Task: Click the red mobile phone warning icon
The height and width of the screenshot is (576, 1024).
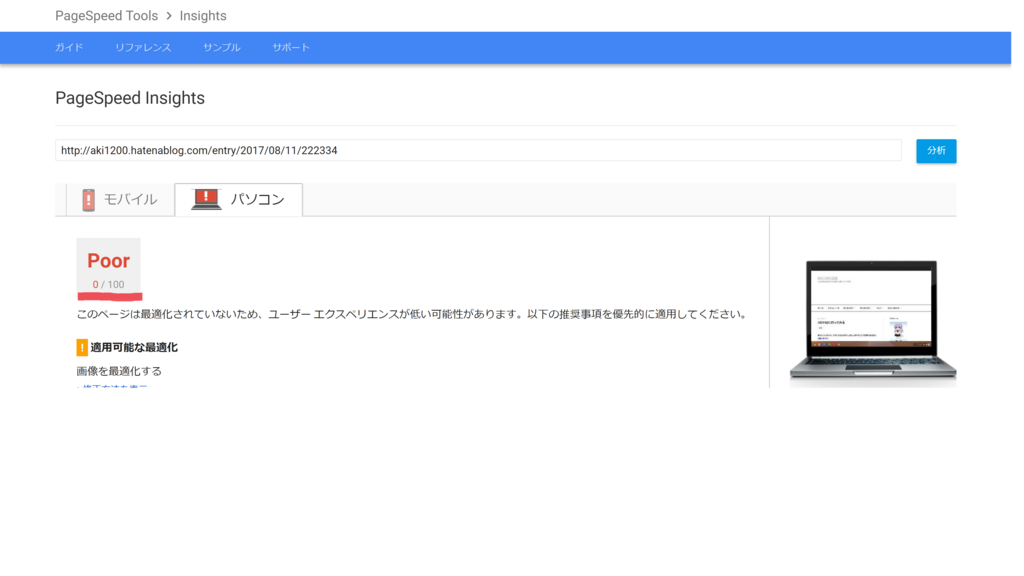Action: [89, 199]
